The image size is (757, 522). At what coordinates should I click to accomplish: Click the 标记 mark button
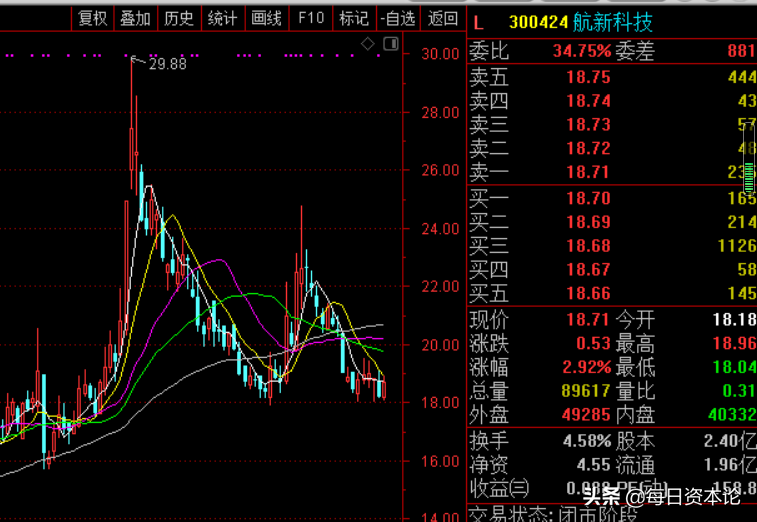pyautogui.click(x=354, y=19)
